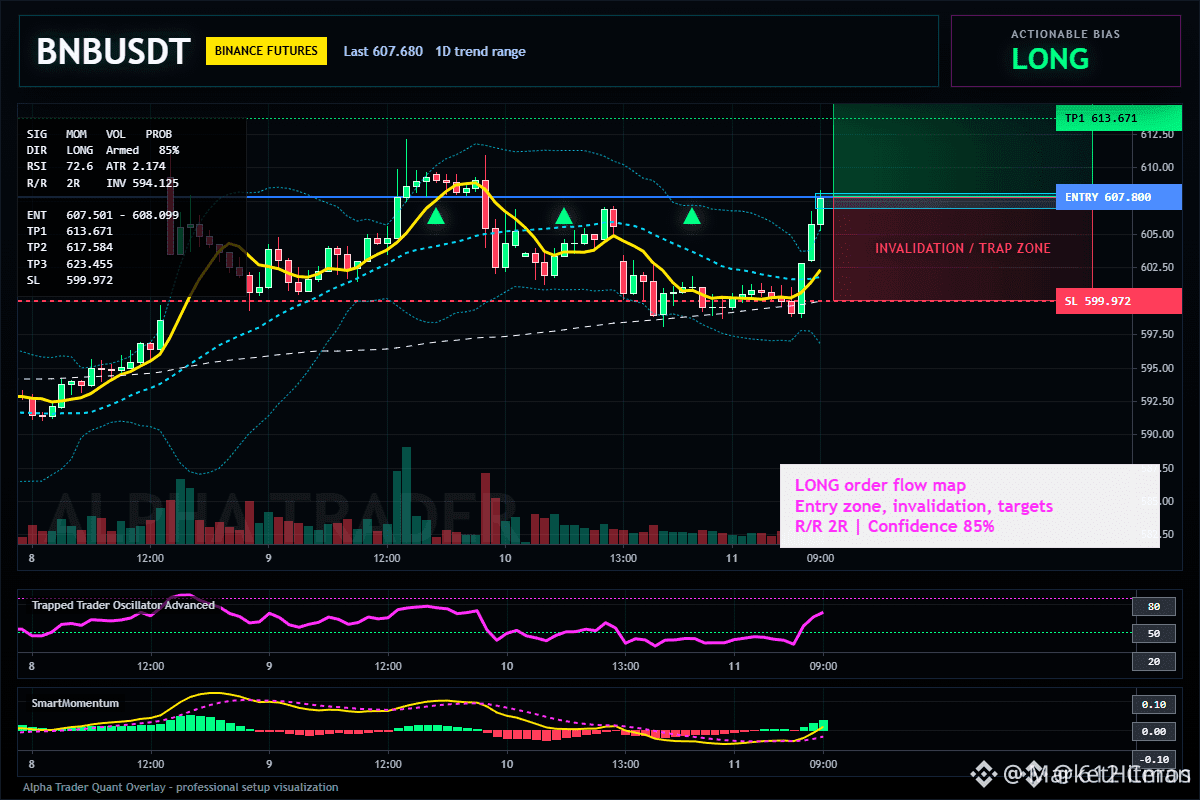The height and width of the screenshot is (800, 1200).
Task: Click the oscillator 80 level label
Action: click(1153, 606)
